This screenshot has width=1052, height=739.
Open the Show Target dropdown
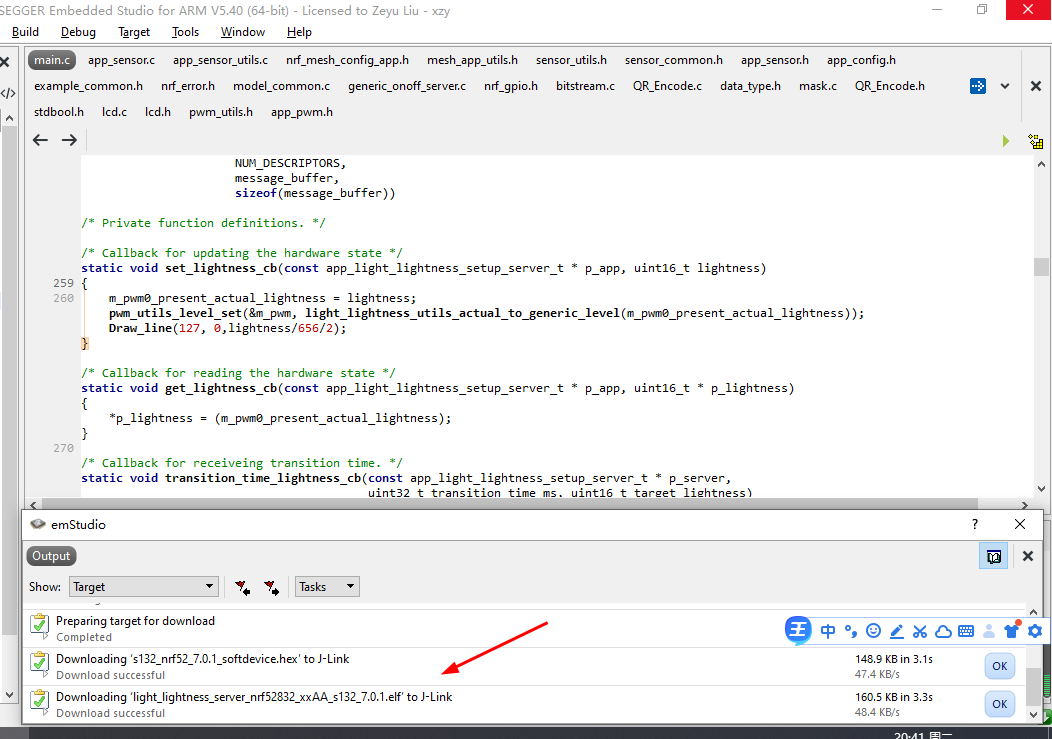[144, 587]
